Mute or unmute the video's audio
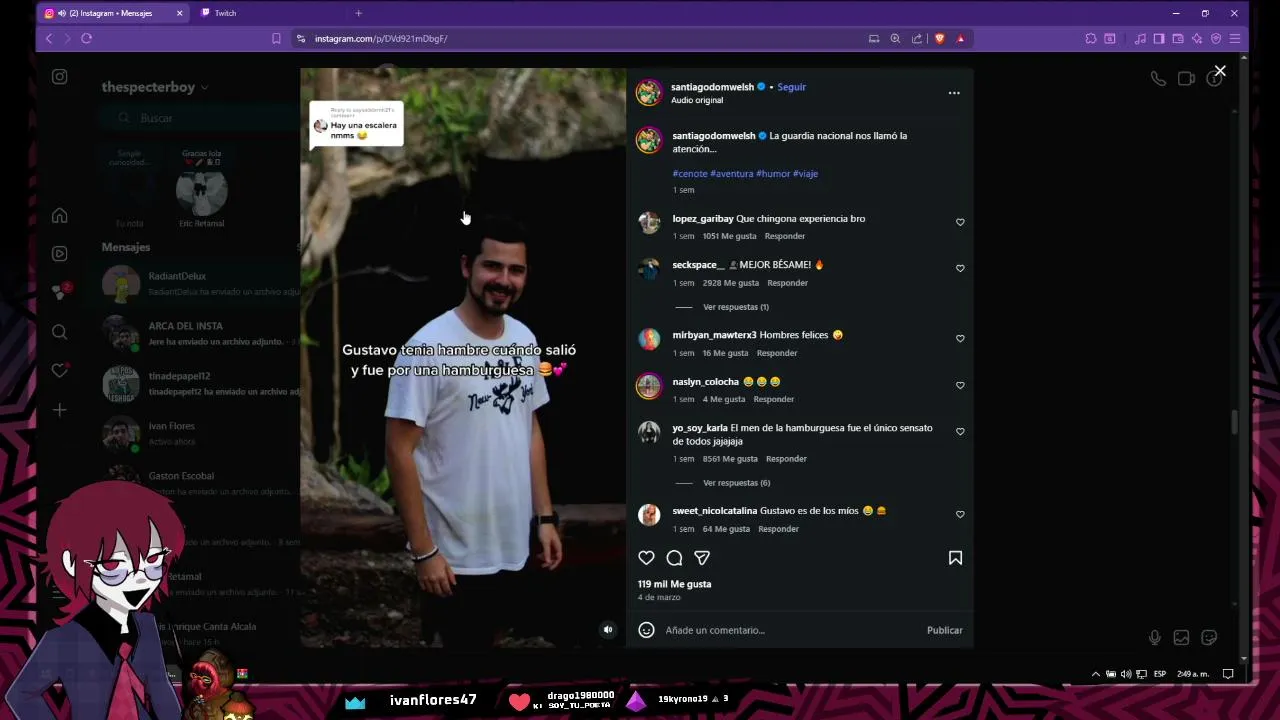The height and width of the screenshot is (720, 1280). (x=607, y=629)
